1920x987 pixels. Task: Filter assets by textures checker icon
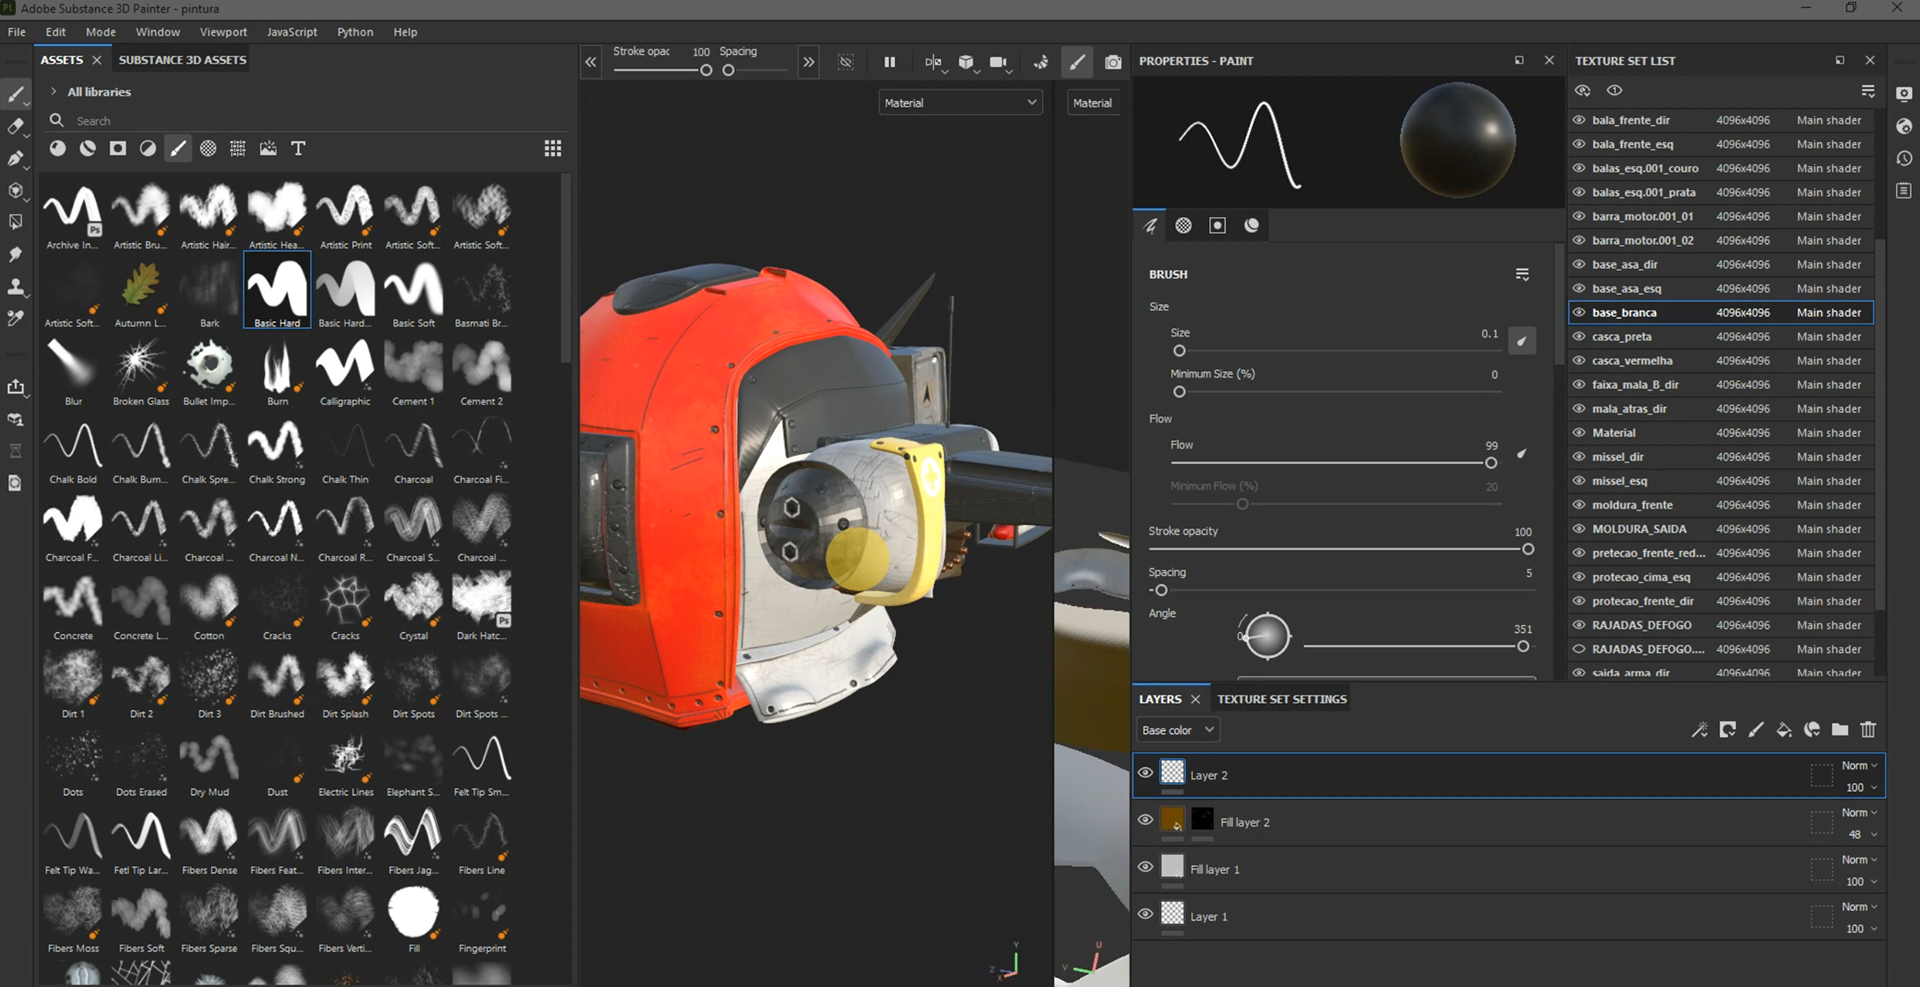coord(208,148)
